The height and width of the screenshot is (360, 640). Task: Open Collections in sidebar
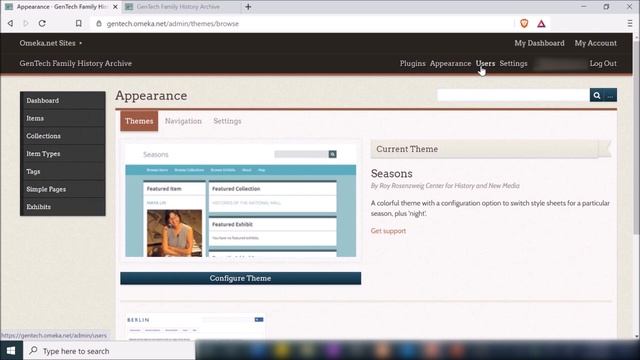[x=63, y=136]
